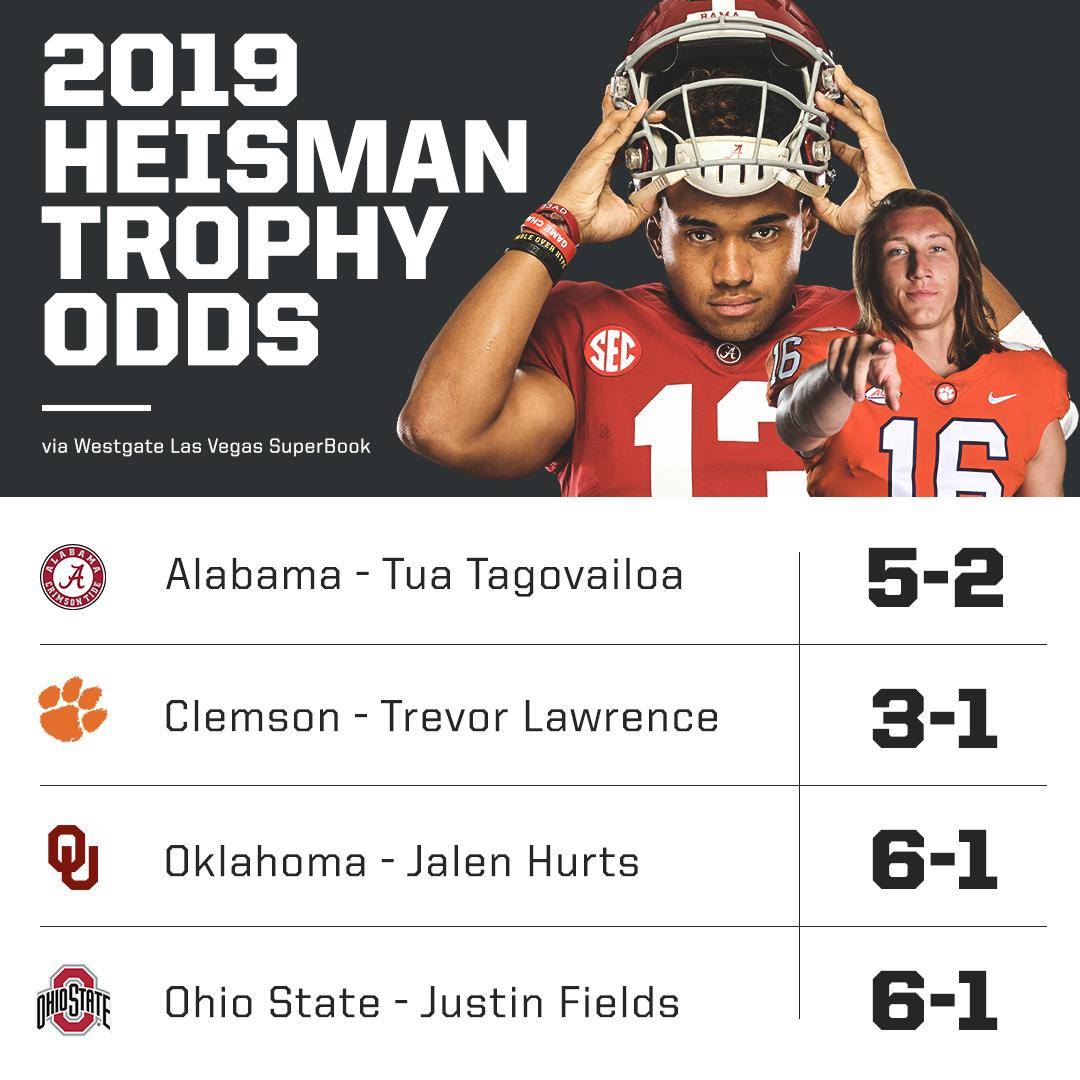Click the 2019 Heisman Trophy Odds headline

284,200
